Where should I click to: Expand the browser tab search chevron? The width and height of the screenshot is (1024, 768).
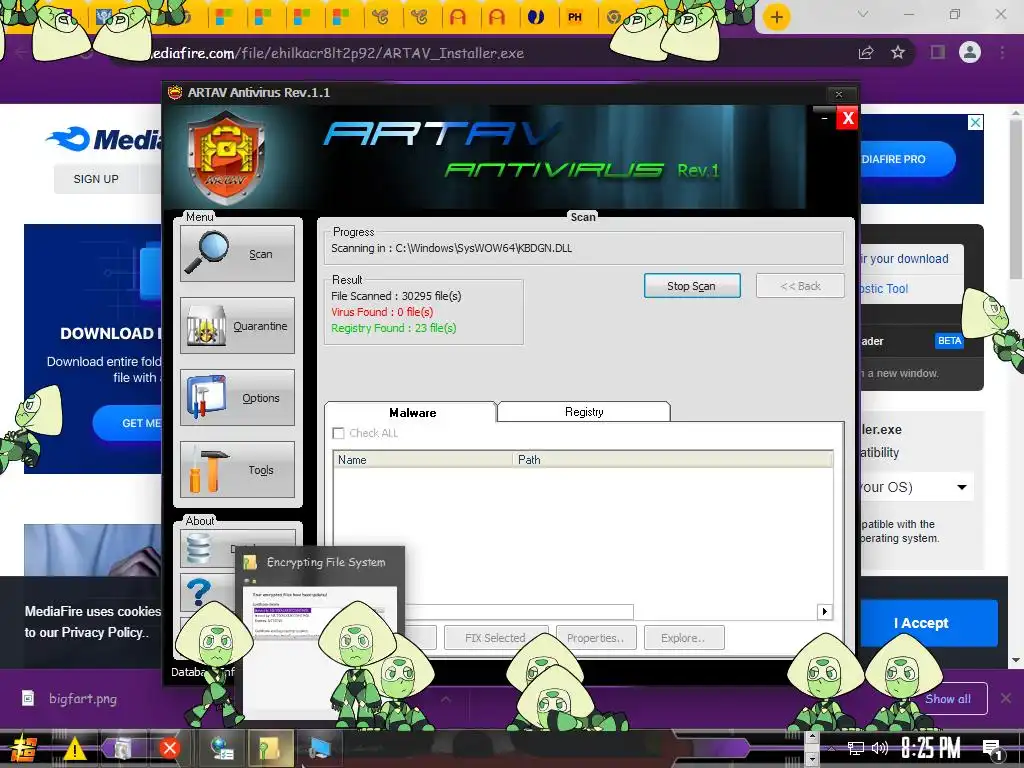(863, 14)
